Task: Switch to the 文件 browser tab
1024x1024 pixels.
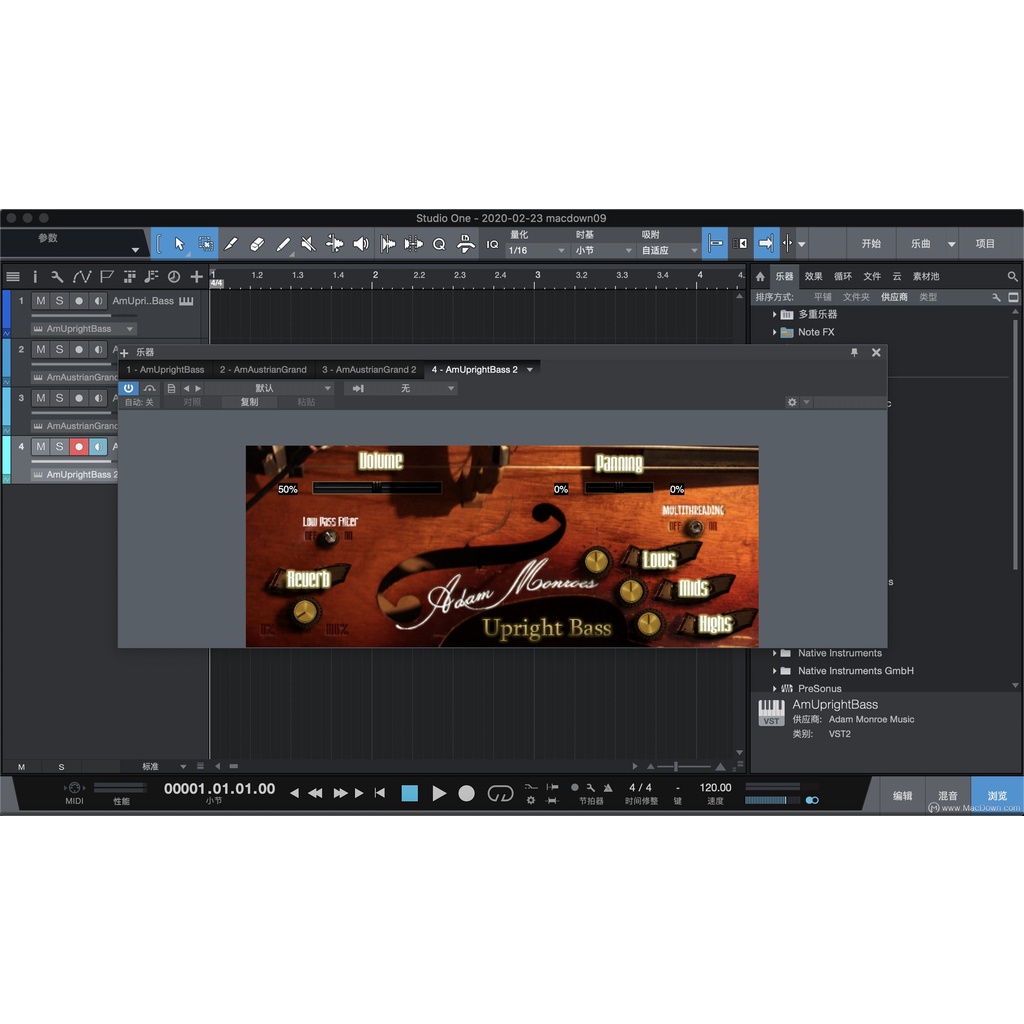Action: [x=872, y=277]
